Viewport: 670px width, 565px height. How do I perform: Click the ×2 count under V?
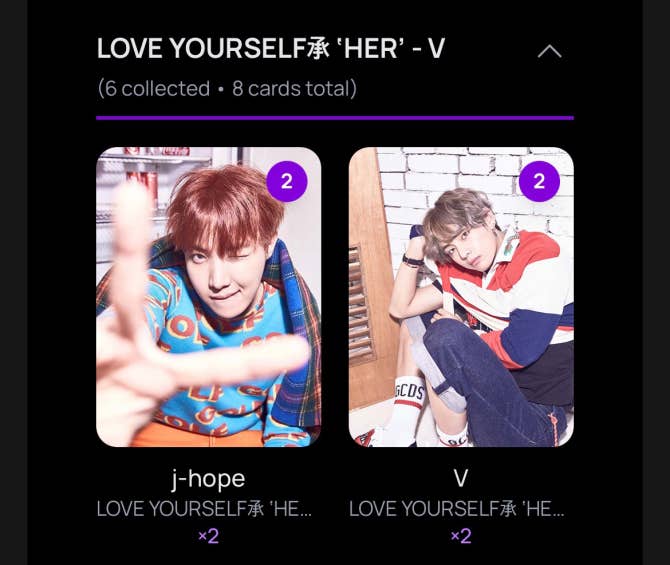click(461, 536)
